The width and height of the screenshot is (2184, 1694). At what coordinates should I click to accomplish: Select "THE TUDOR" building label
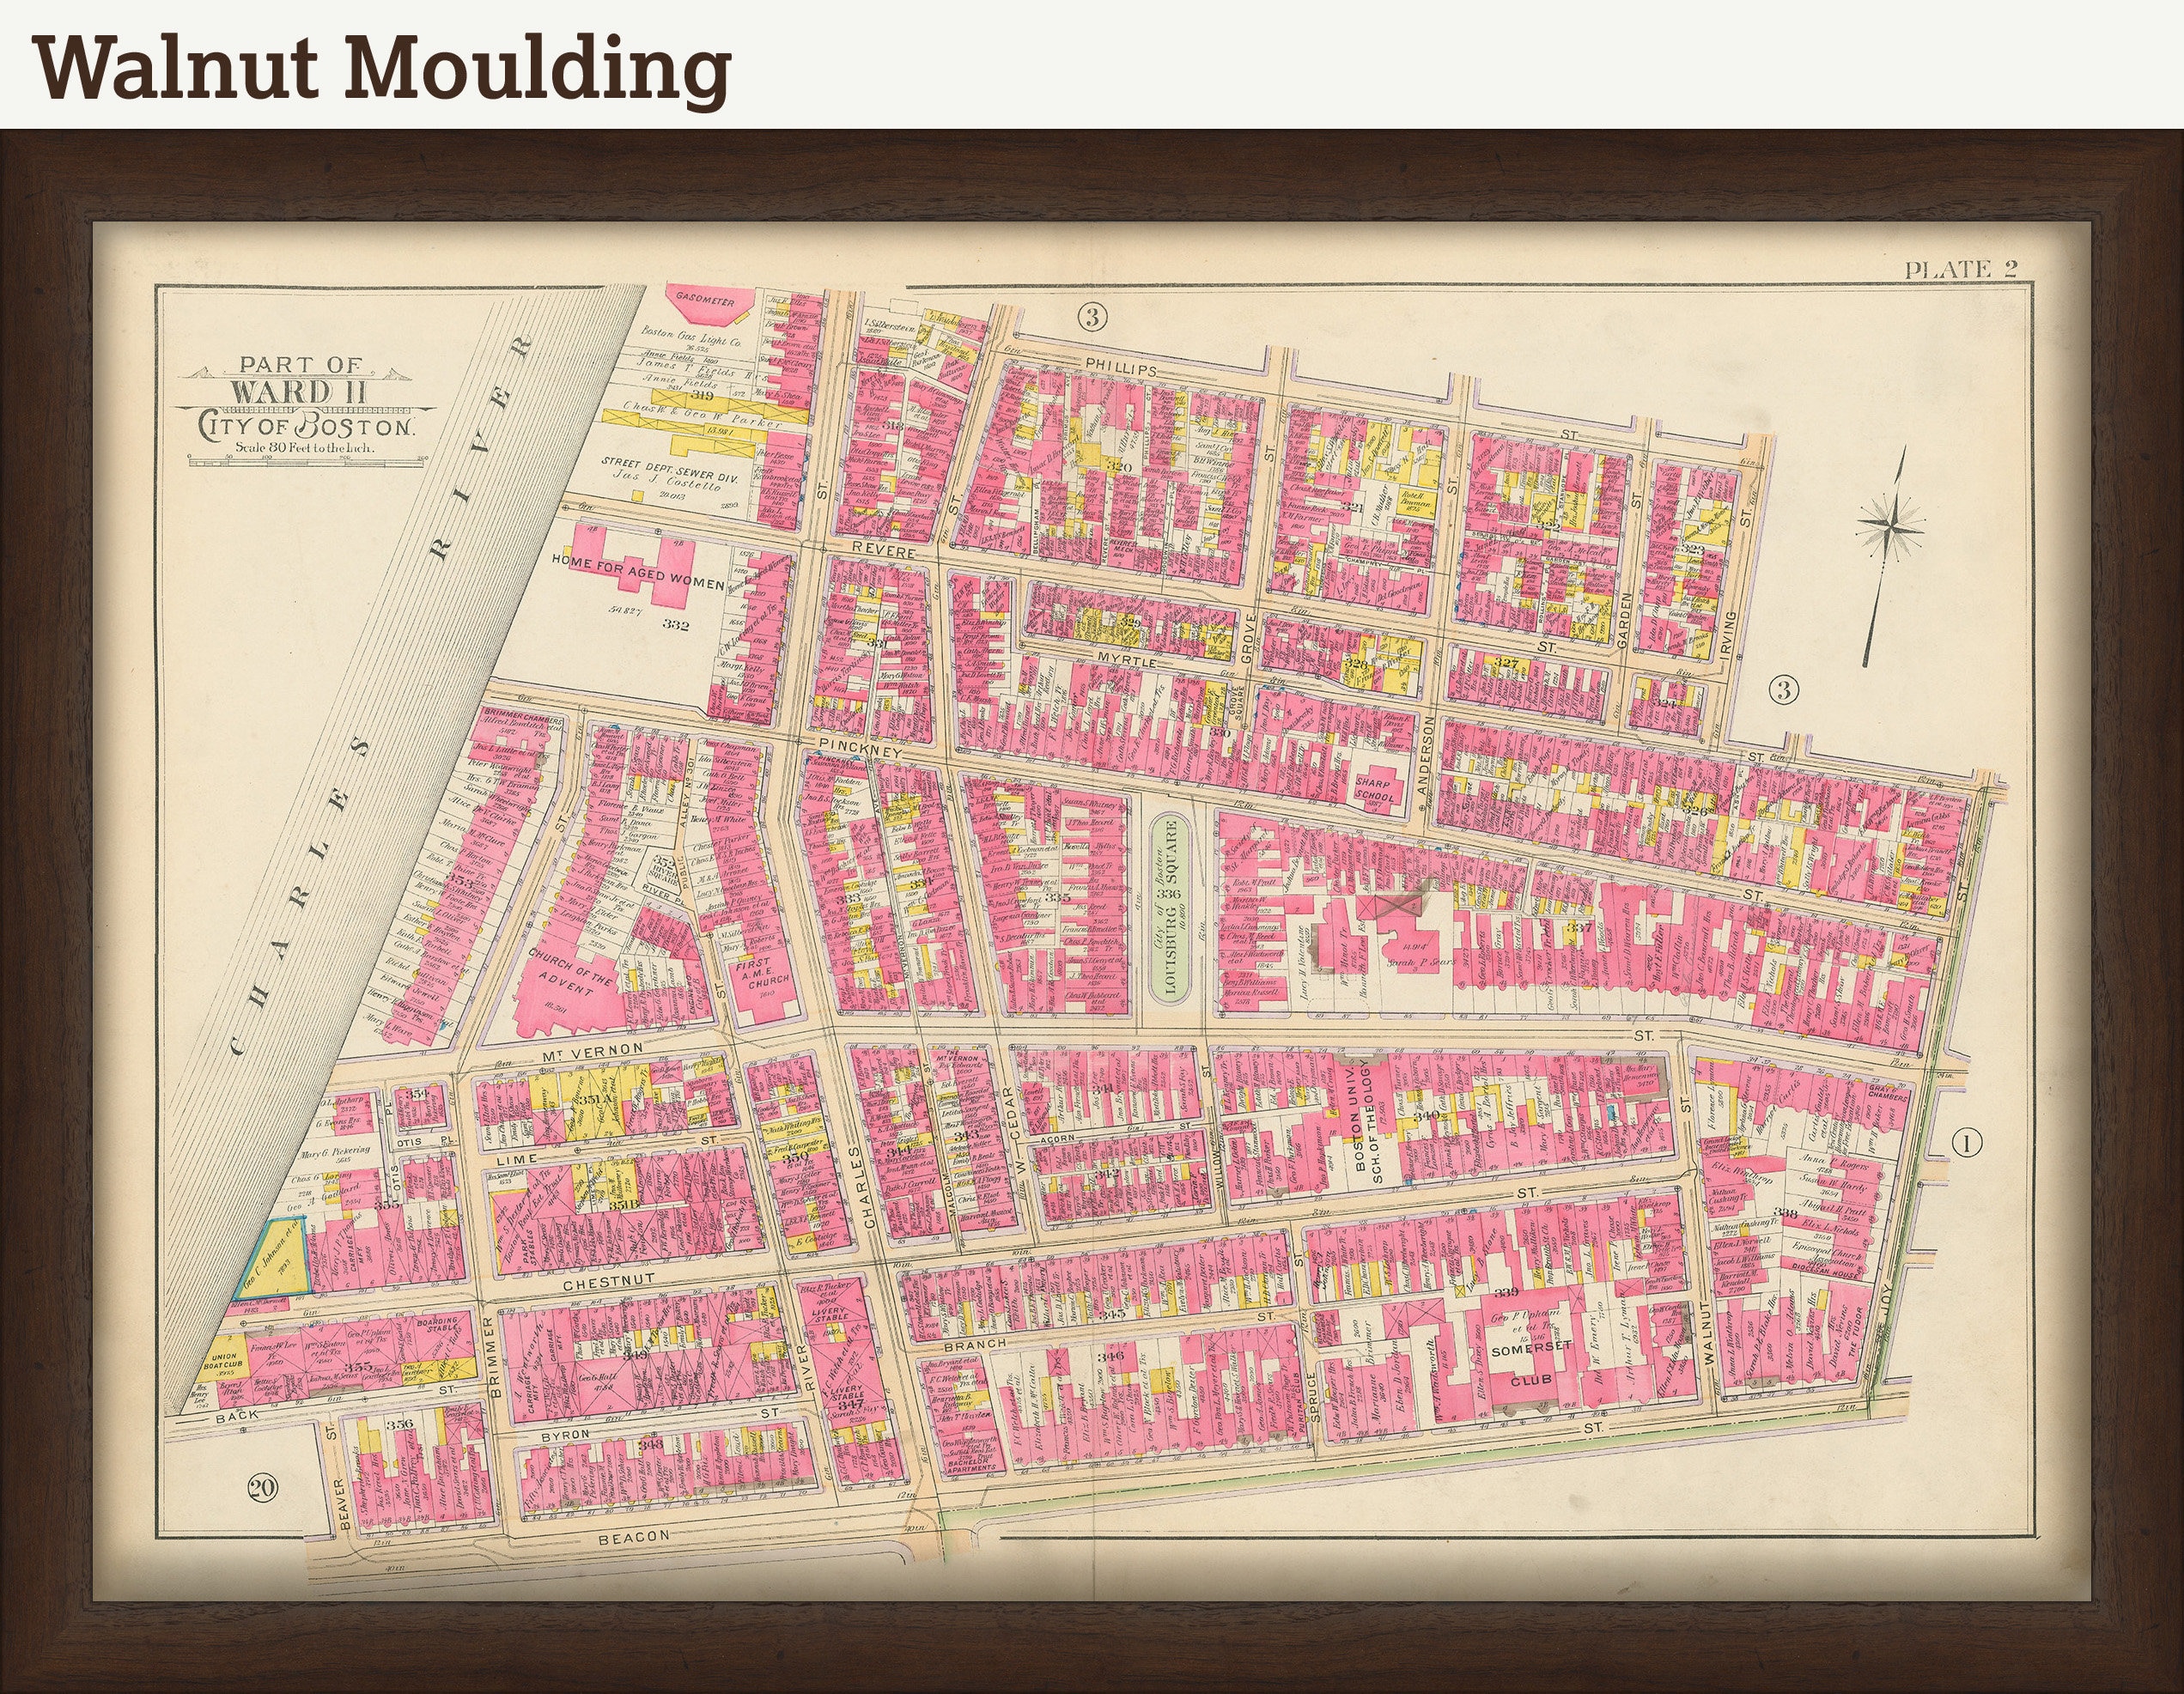[1854, 1330]
